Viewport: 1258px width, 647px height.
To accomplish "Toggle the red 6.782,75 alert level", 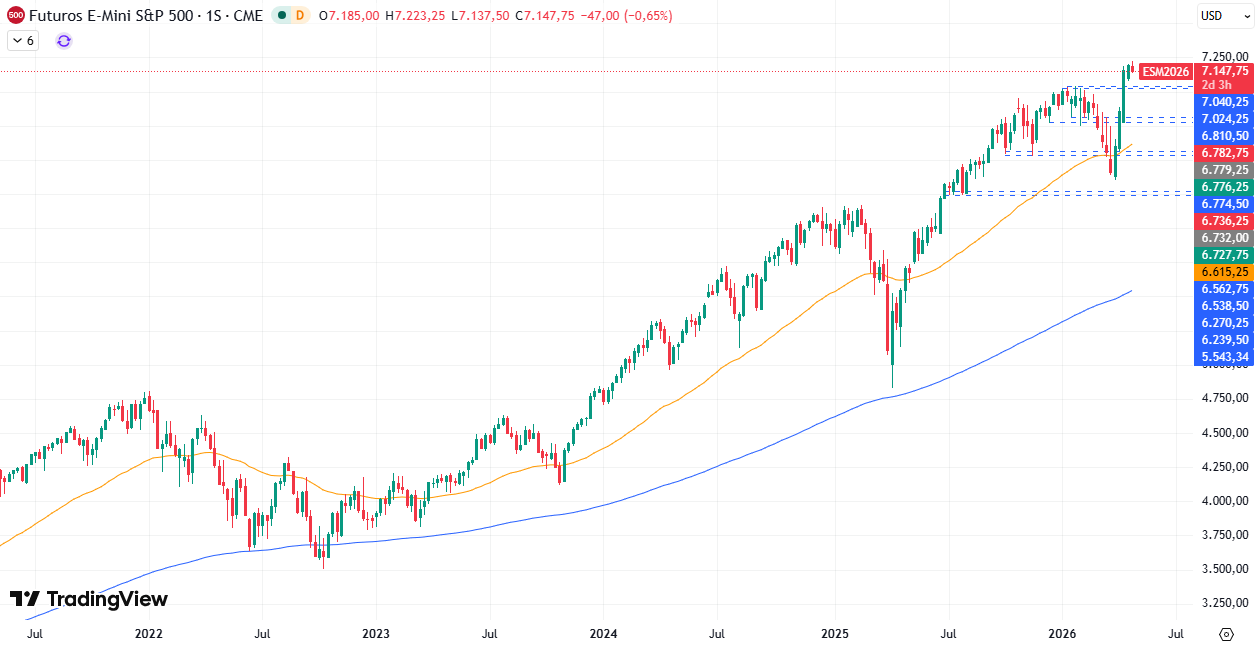I will pyautogui.click(x=1224, y=153).
